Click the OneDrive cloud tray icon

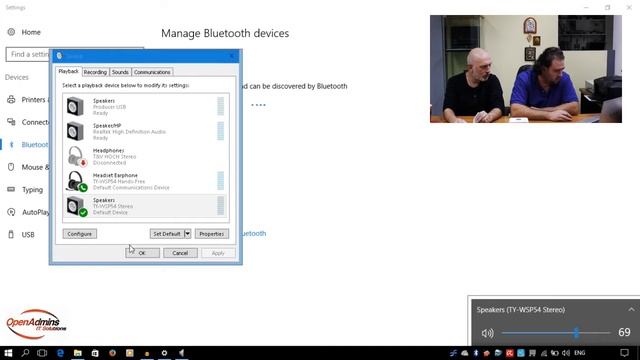[x=465, y=353]
